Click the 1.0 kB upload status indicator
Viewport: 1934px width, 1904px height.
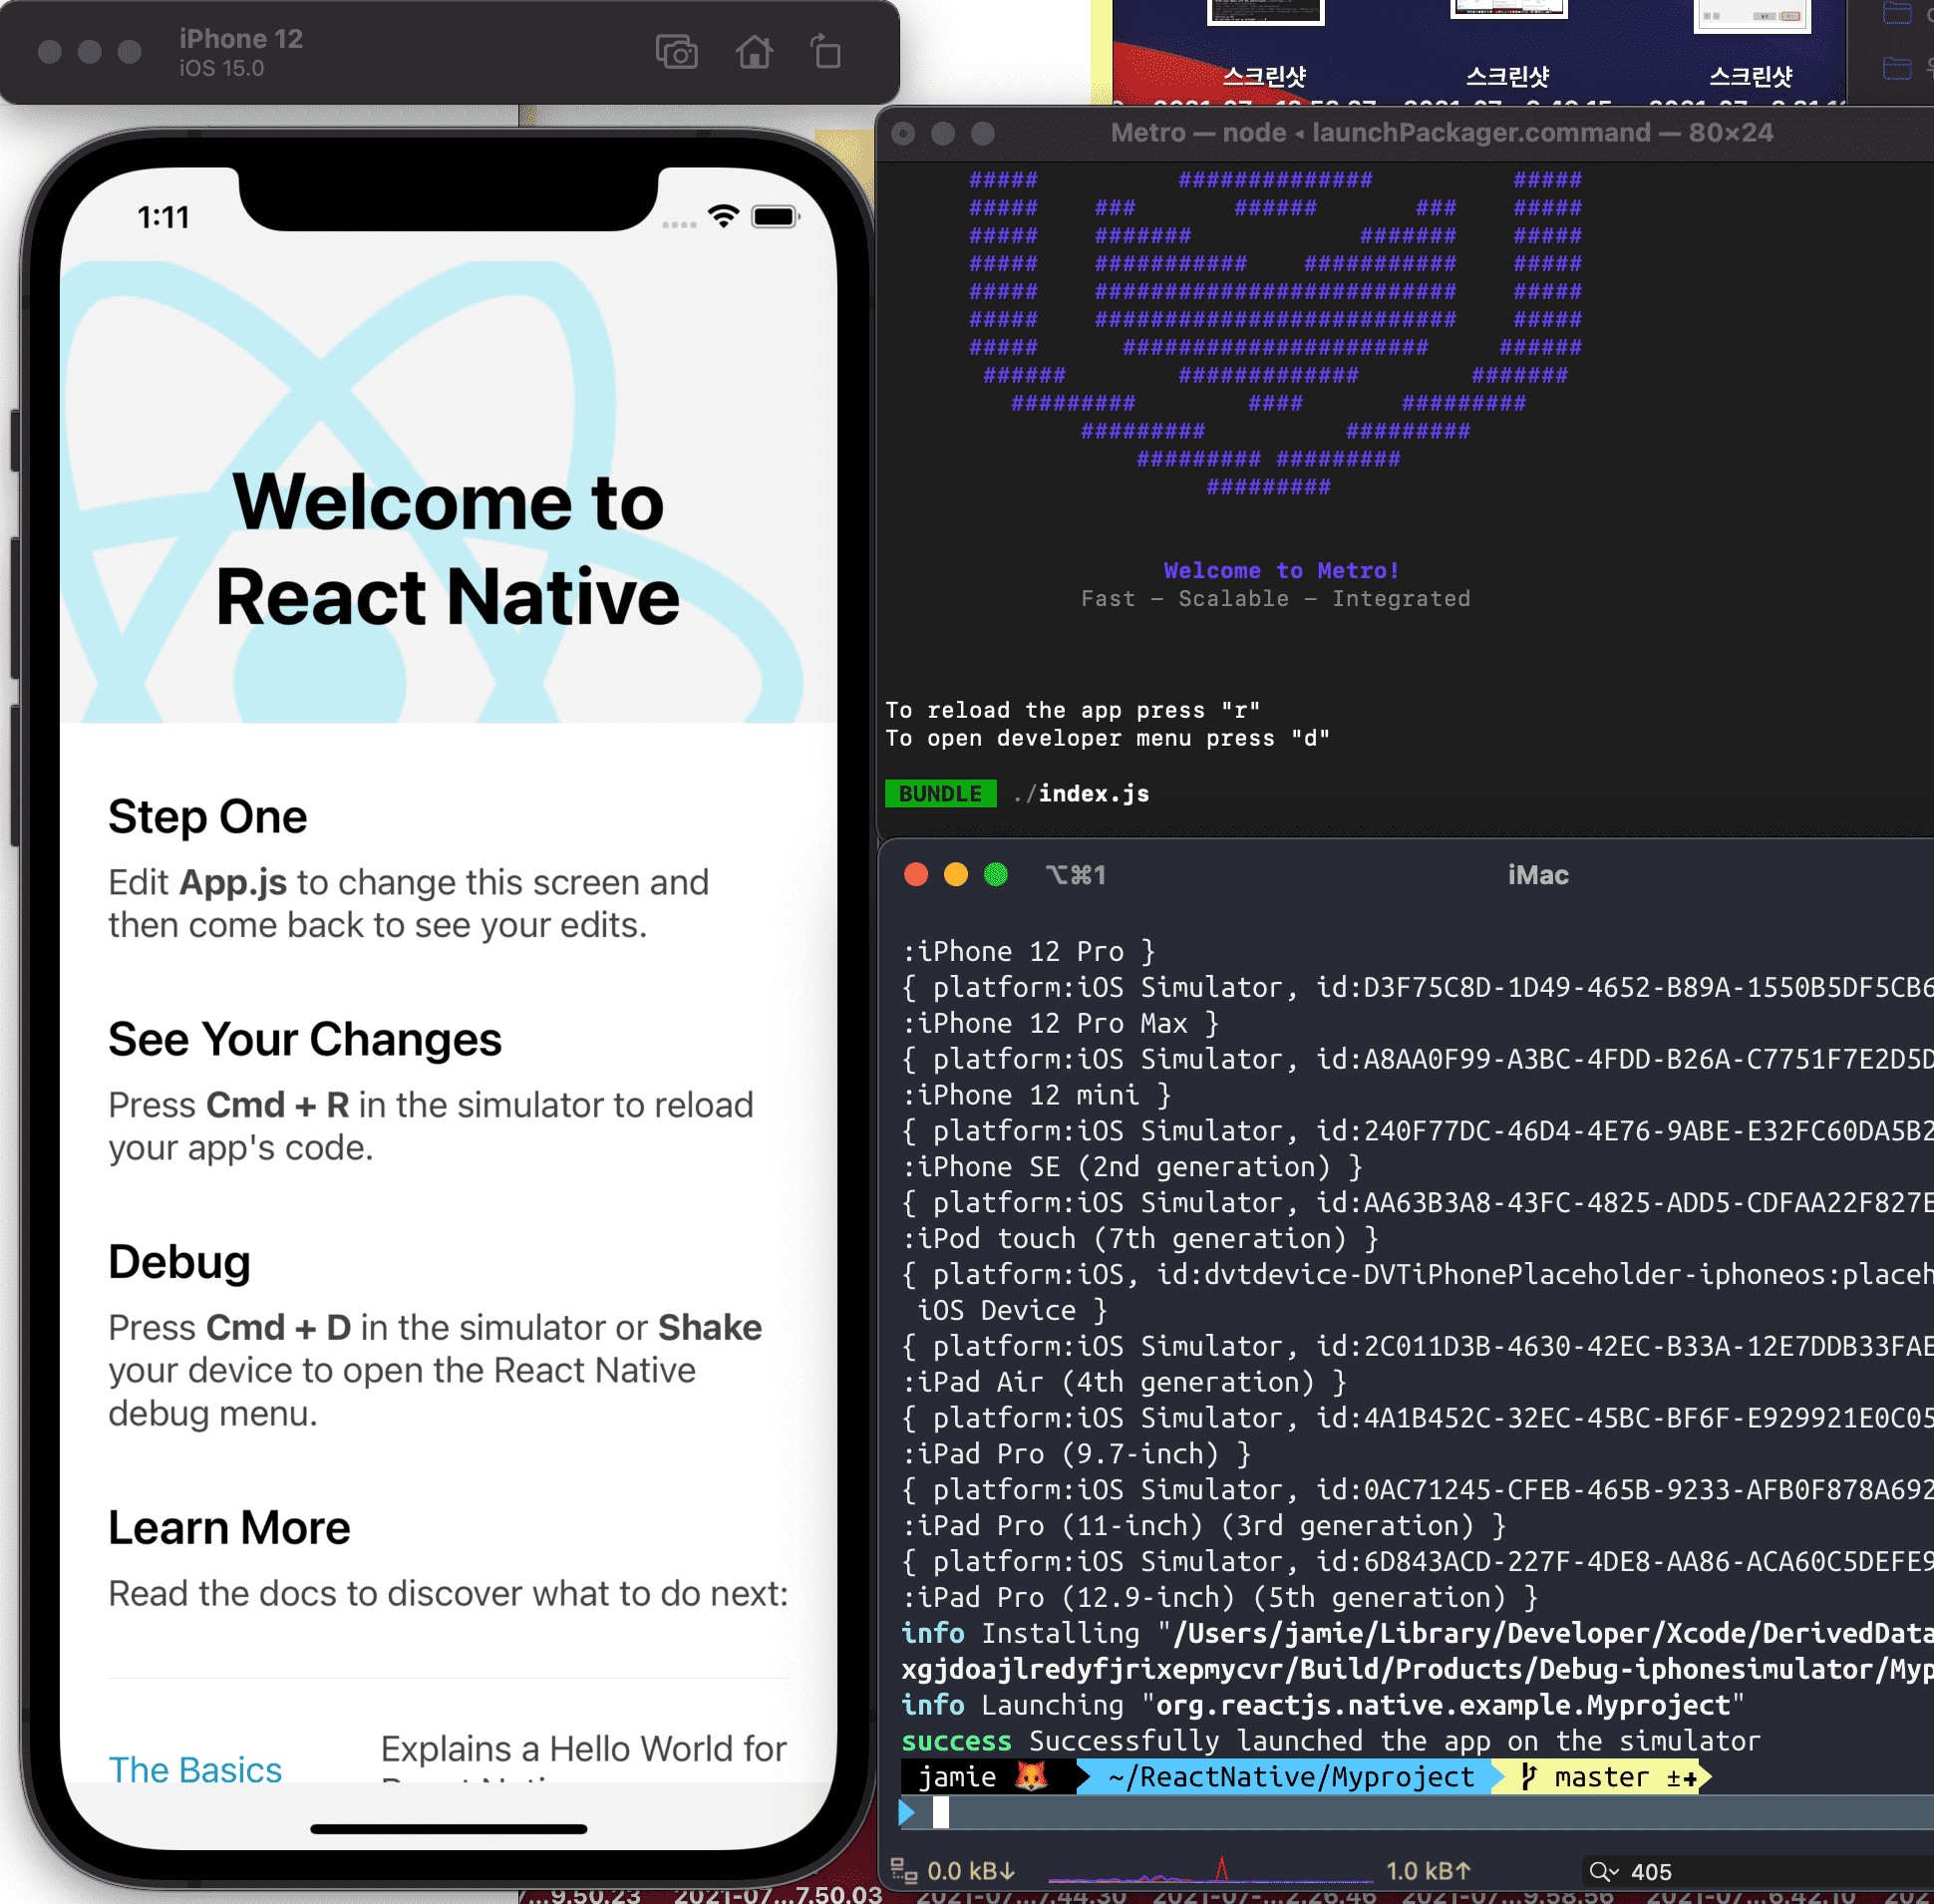click(1427, 1870)
